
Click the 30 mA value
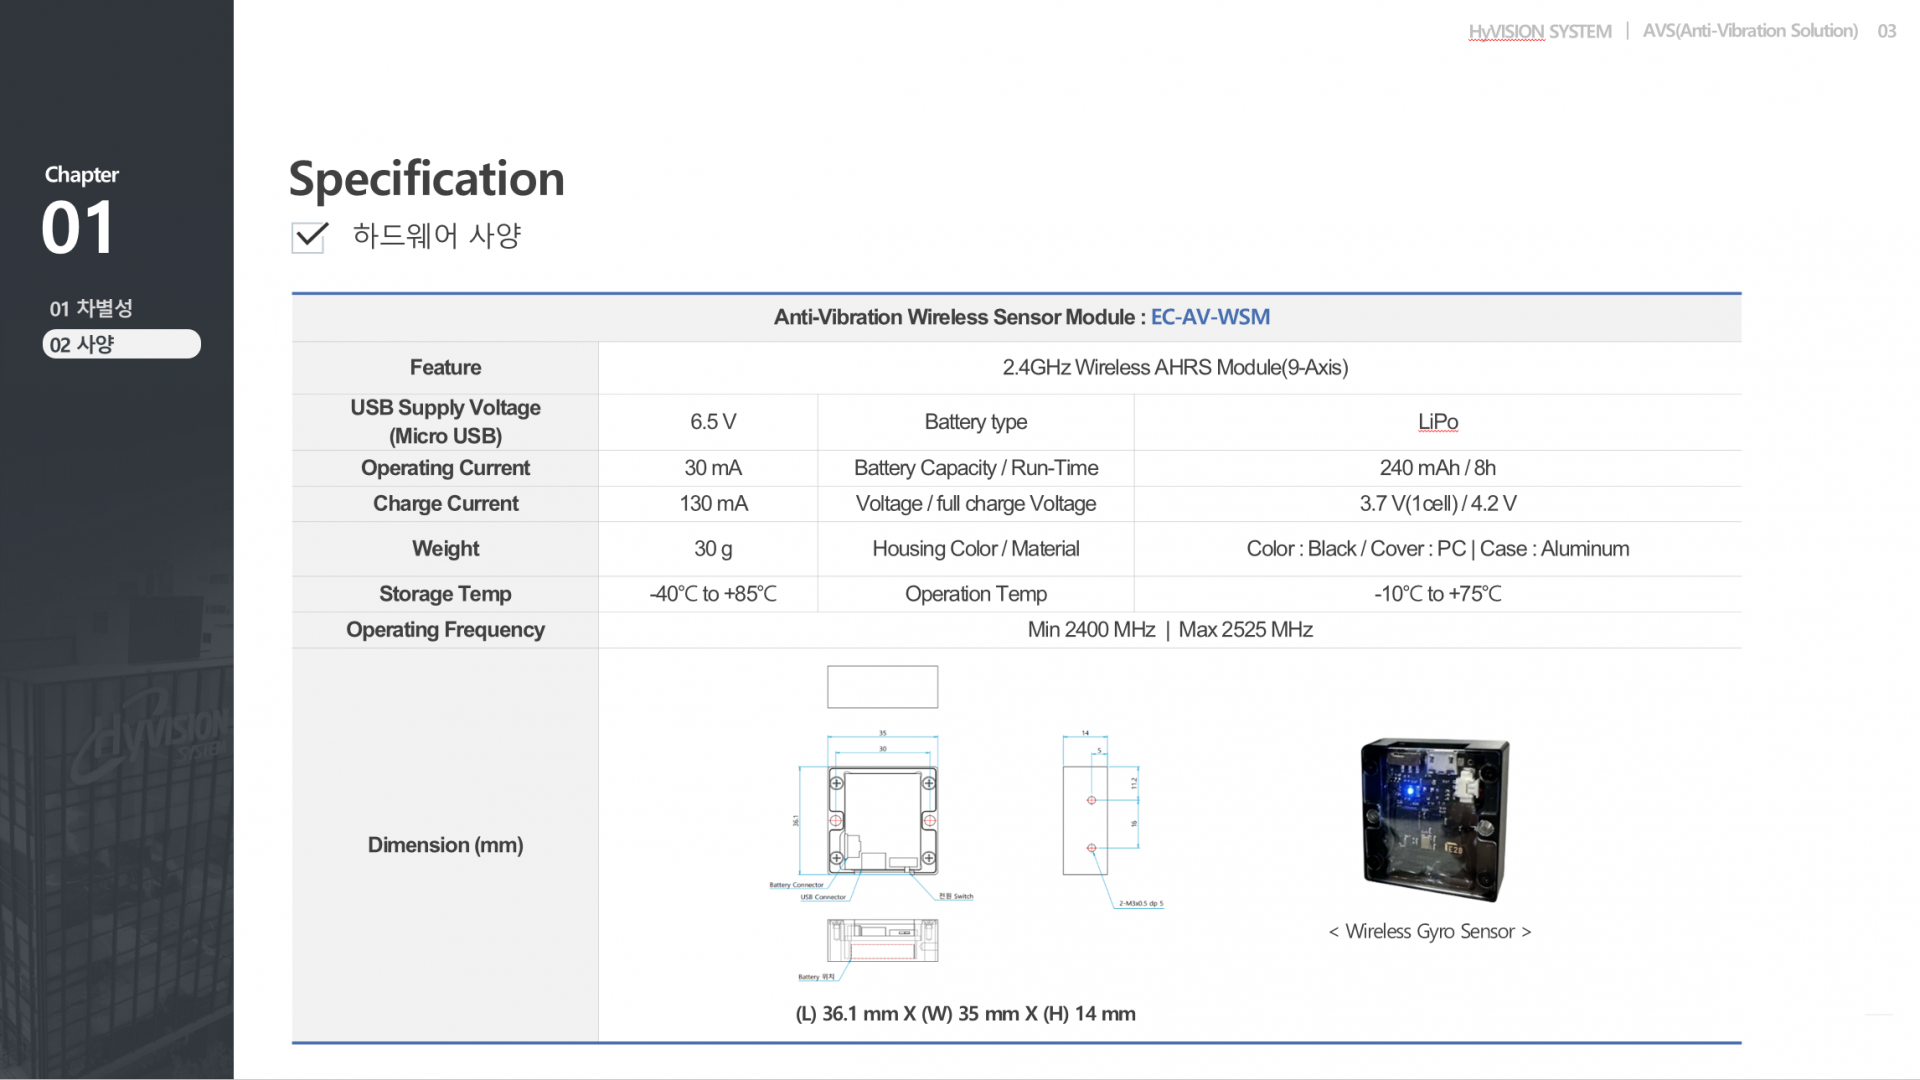(712, 467)
